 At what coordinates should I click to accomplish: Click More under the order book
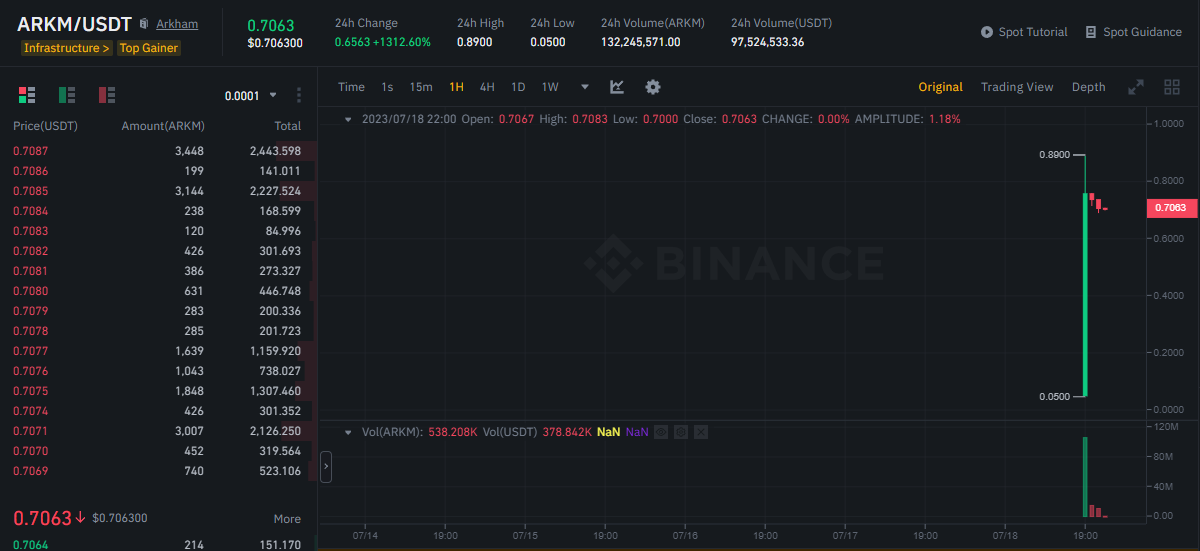[x=287, y=519]
